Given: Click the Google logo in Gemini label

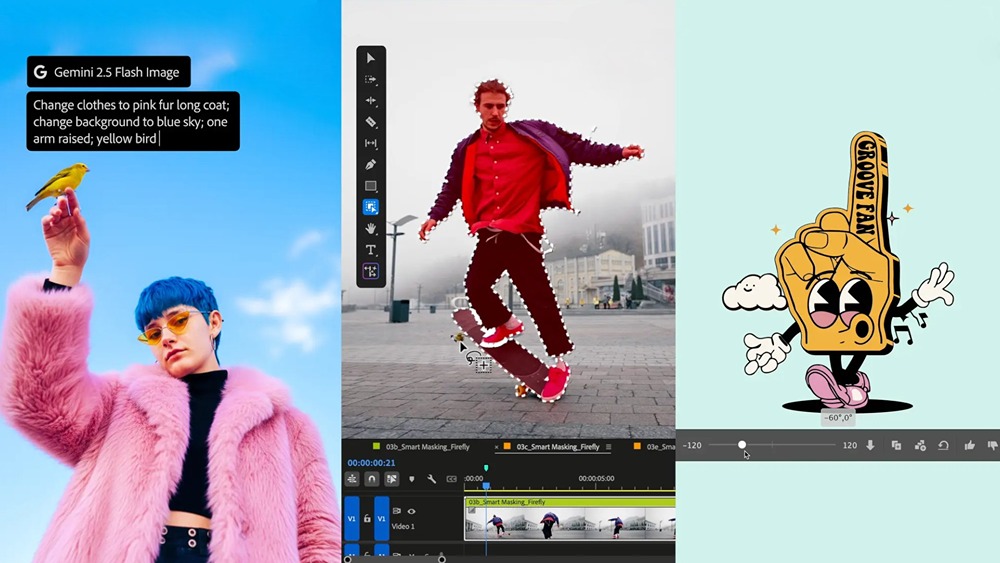Looking at the screenshot, I should coord(40,72).
